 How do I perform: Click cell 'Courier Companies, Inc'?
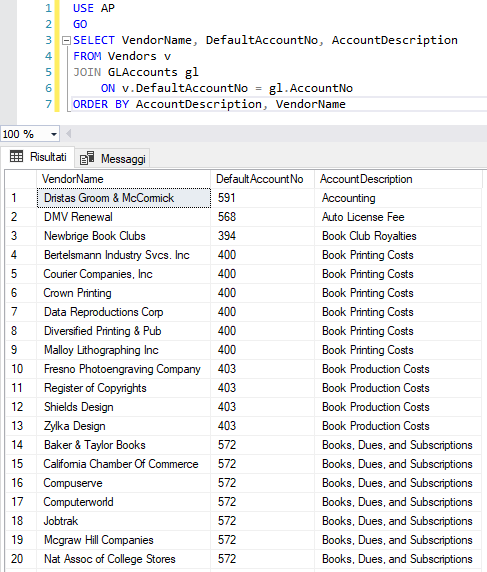click(x=124, y=274)
